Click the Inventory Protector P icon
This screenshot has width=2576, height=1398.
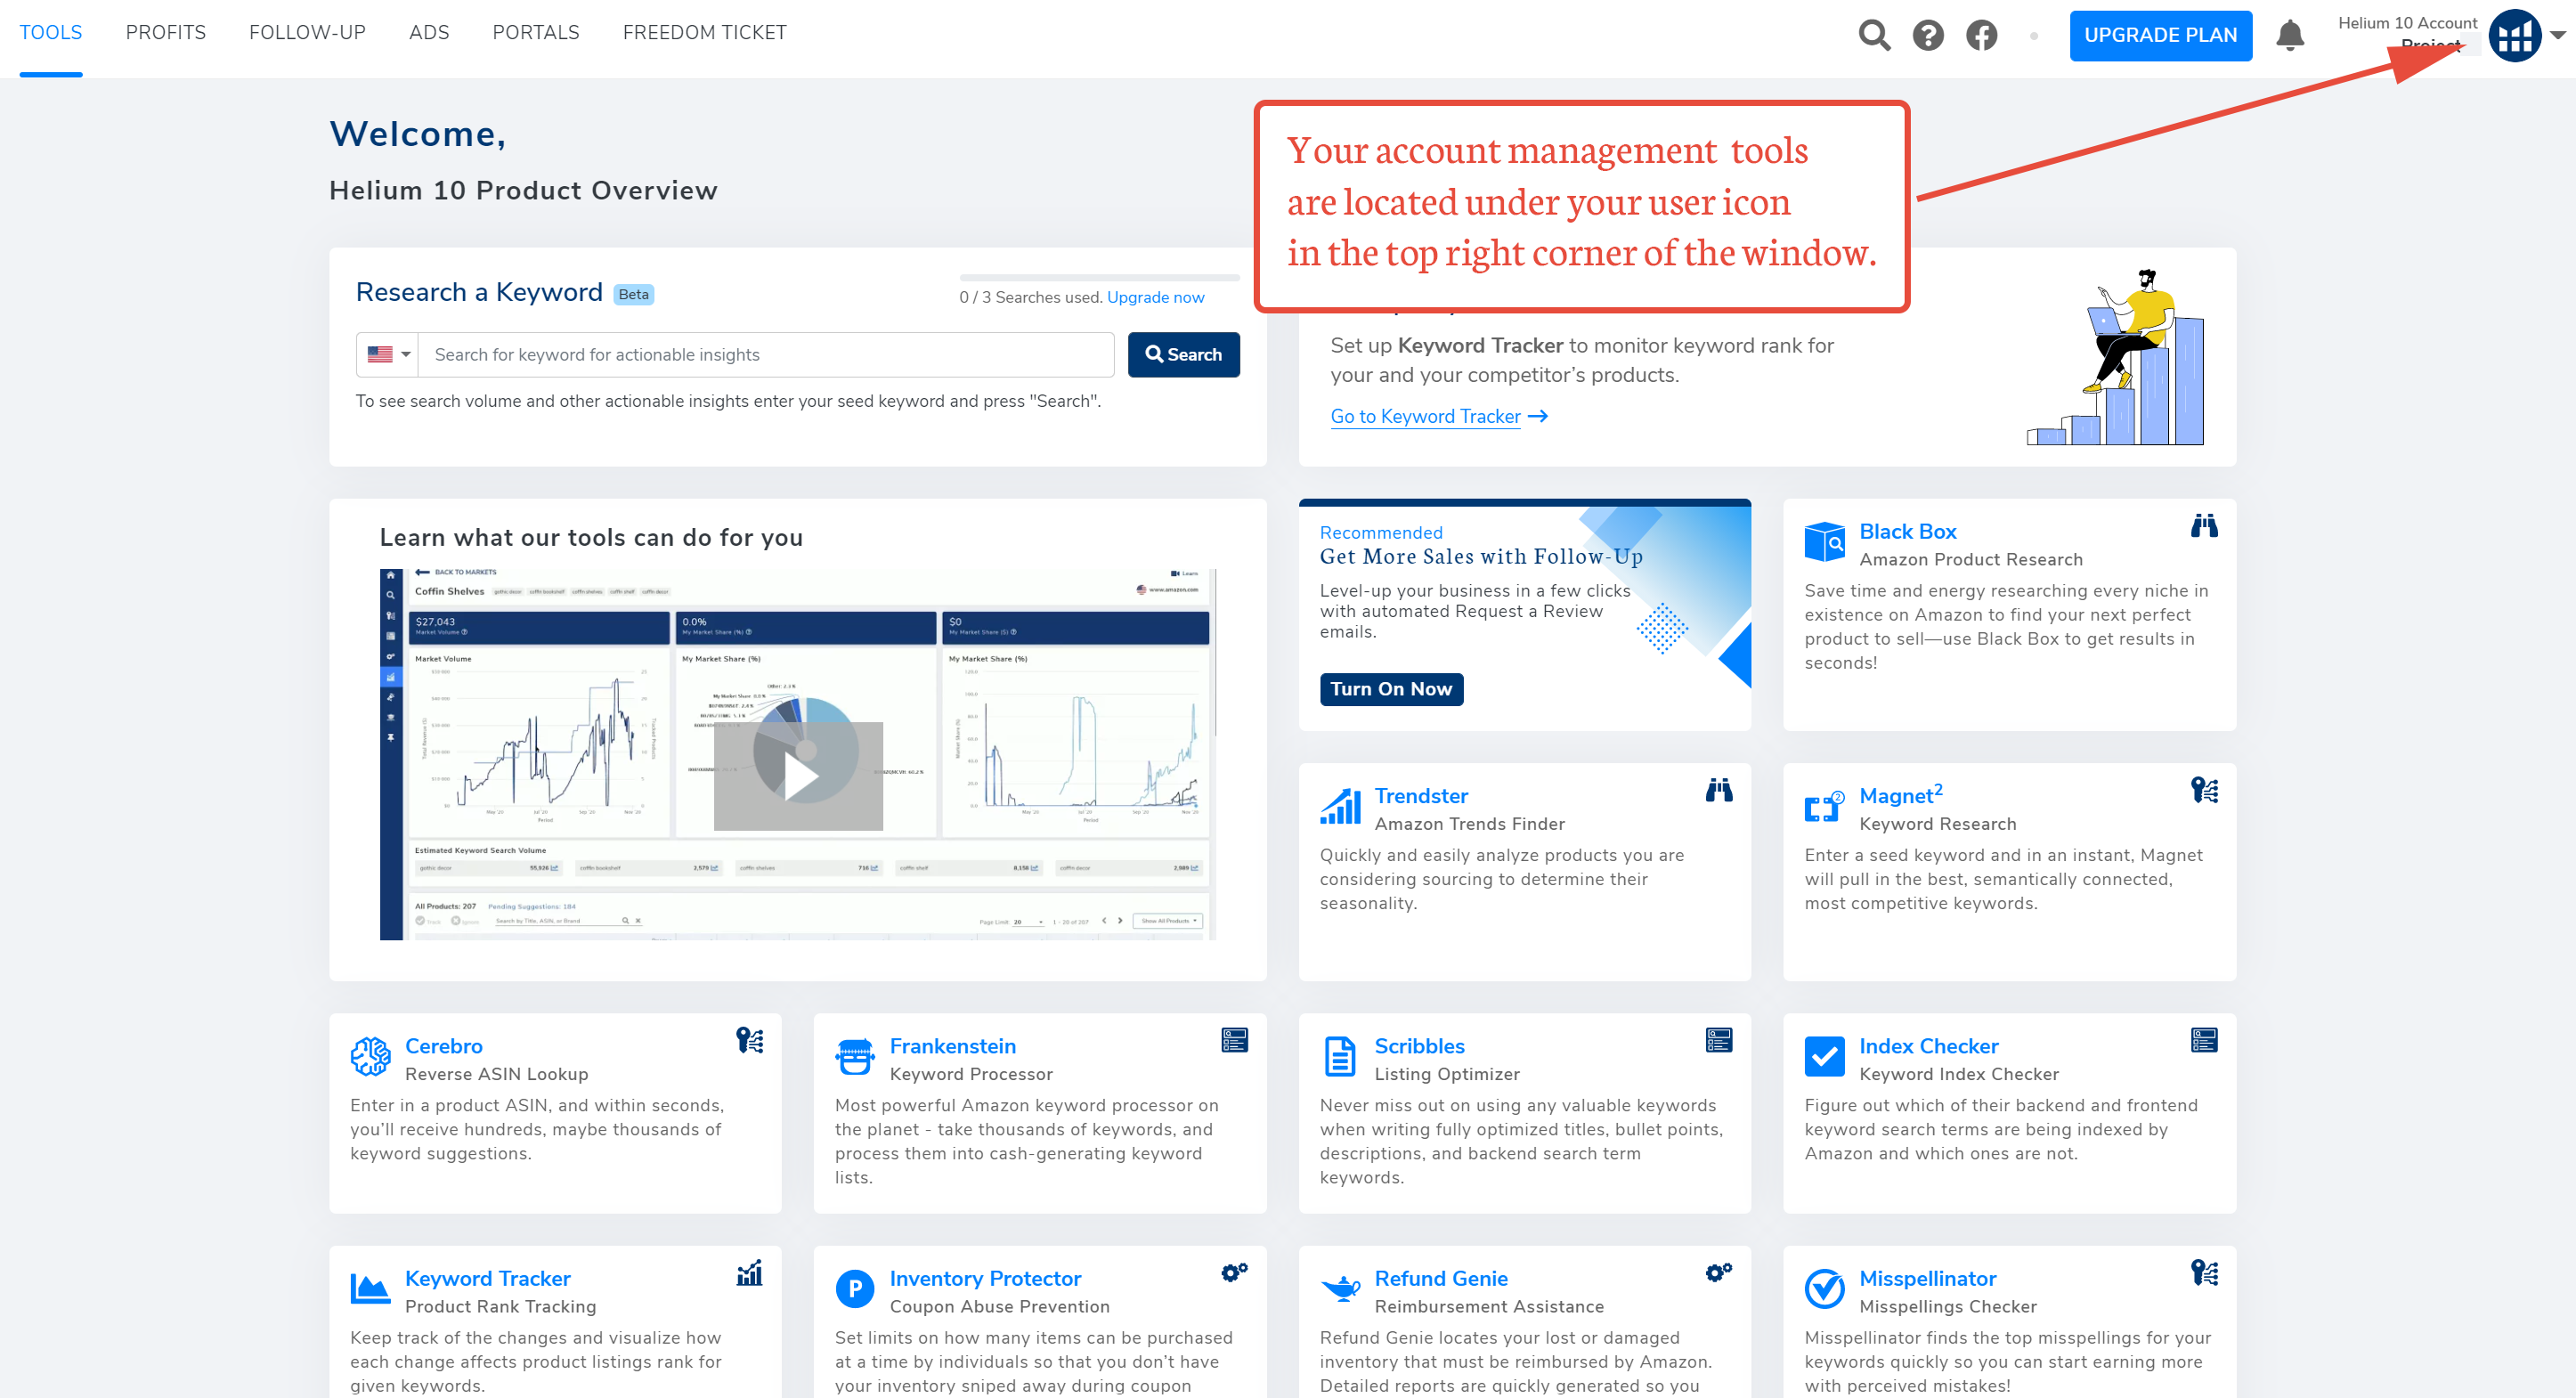pyautogui.click(x=855, y=1288)
